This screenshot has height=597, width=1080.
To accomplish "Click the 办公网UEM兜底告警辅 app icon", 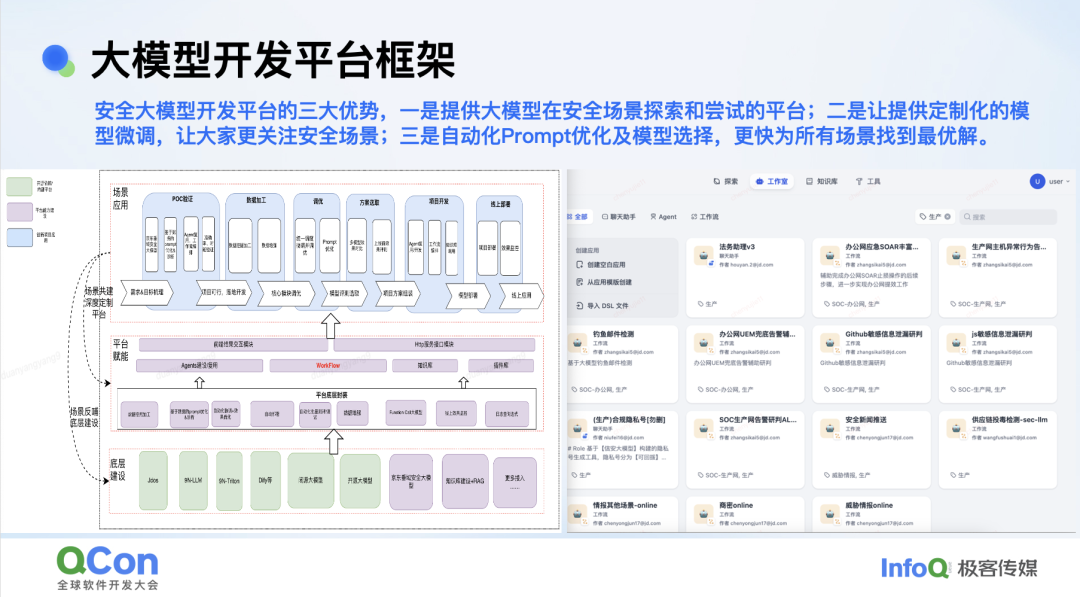I will click(x=703, y=342).
